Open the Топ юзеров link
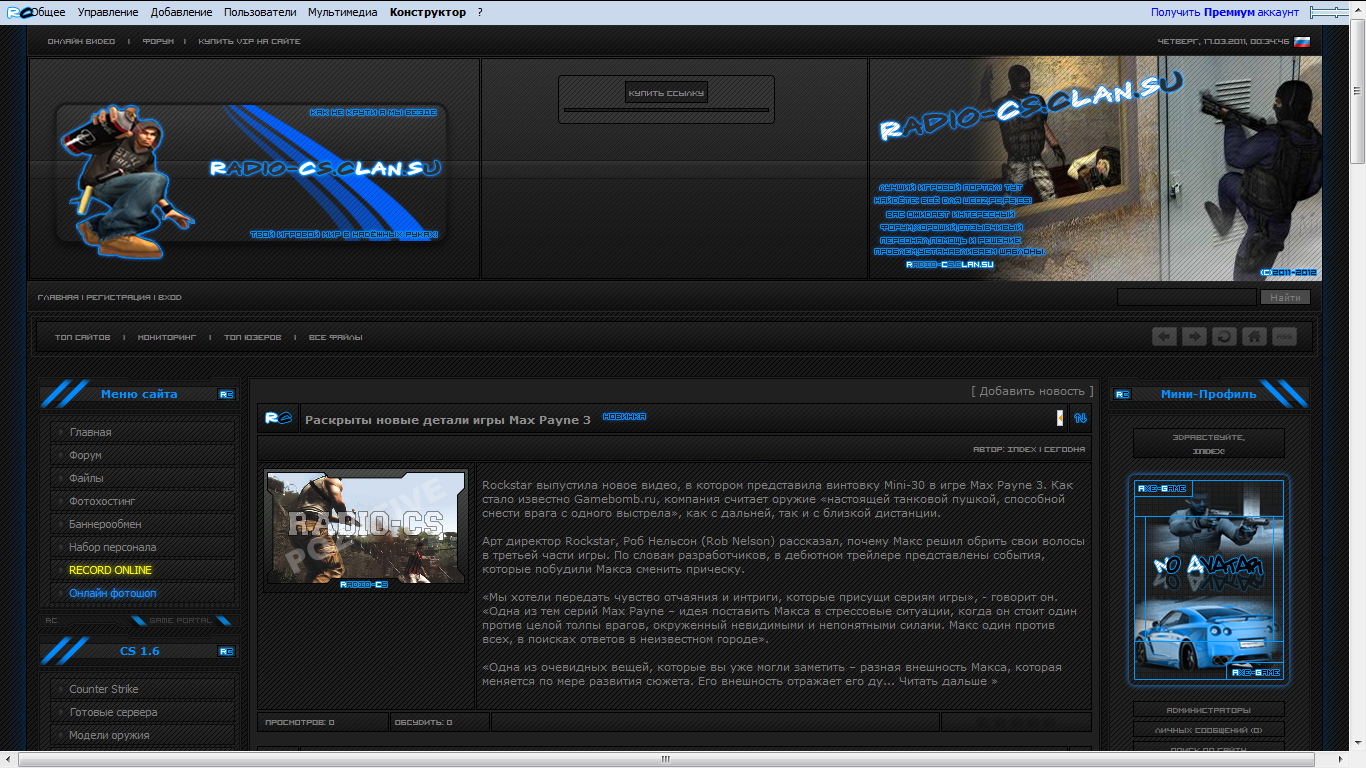The image size is (1366, 768). pos(252,338)
